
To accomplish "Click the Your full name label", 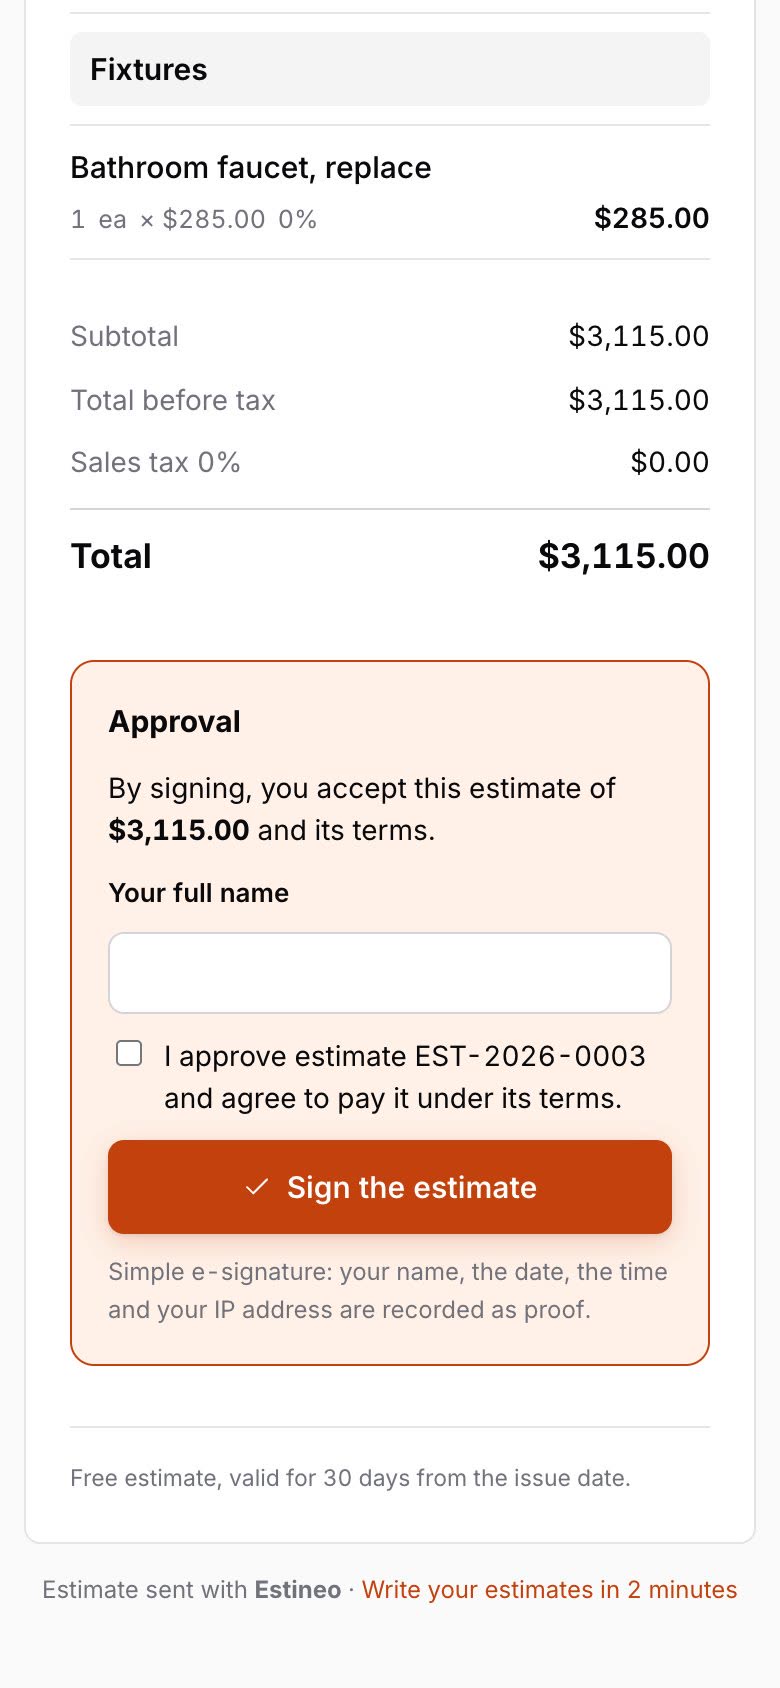I will pos(199,893).
